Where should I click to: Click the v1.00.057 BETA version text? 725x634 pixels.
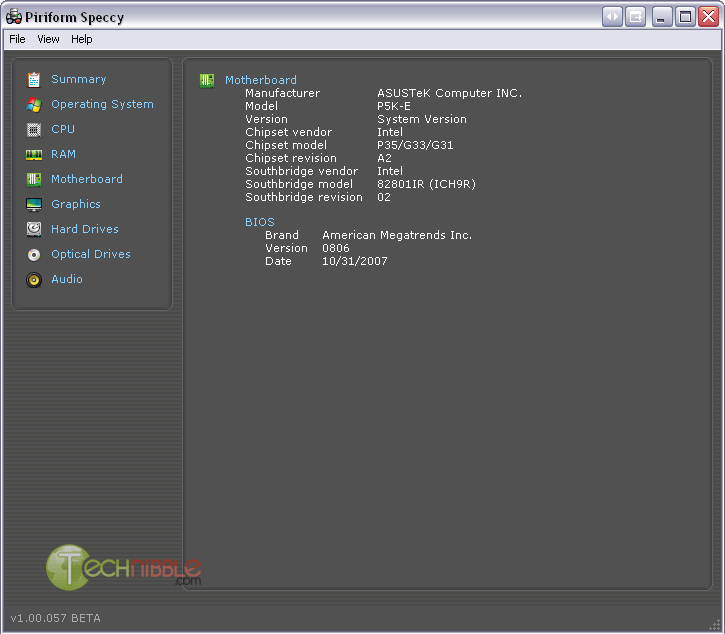tap(55, 618)
